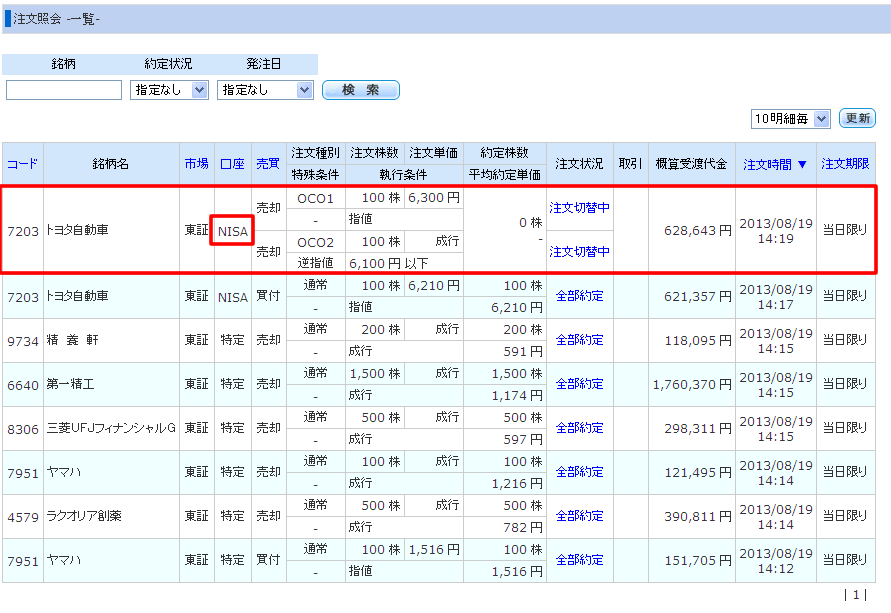This screenshot has height=613, width=891.
Task: Click the 121,495 円 settlement amount
Action: click(x=698, y=473)
